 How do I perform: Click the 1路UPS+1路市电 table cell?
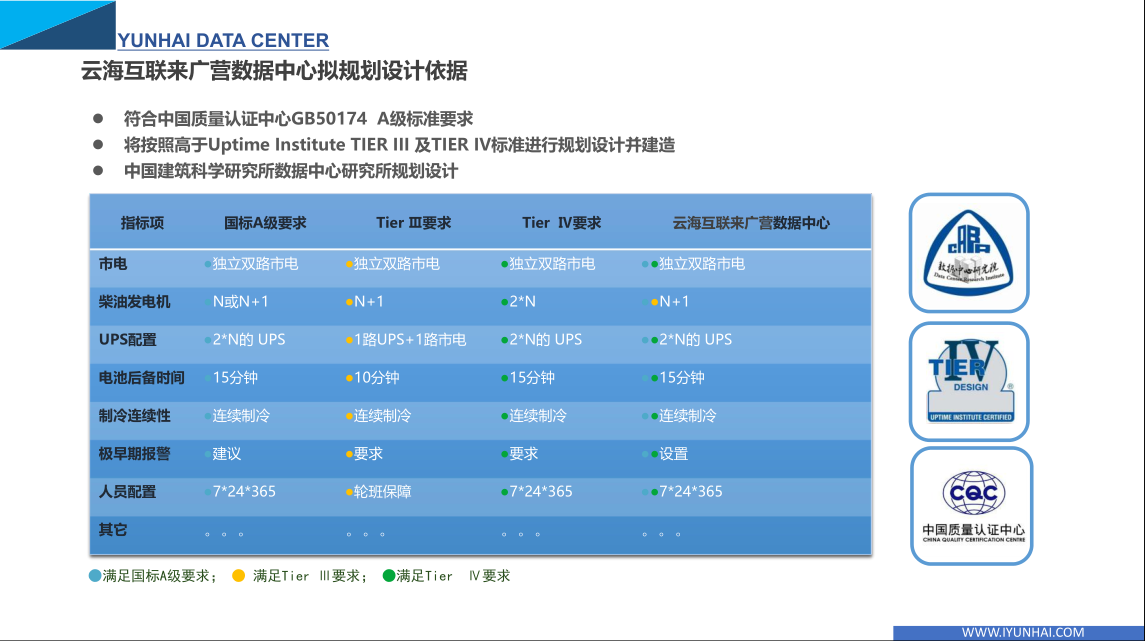pyautogui.click(x=410, y=340)
